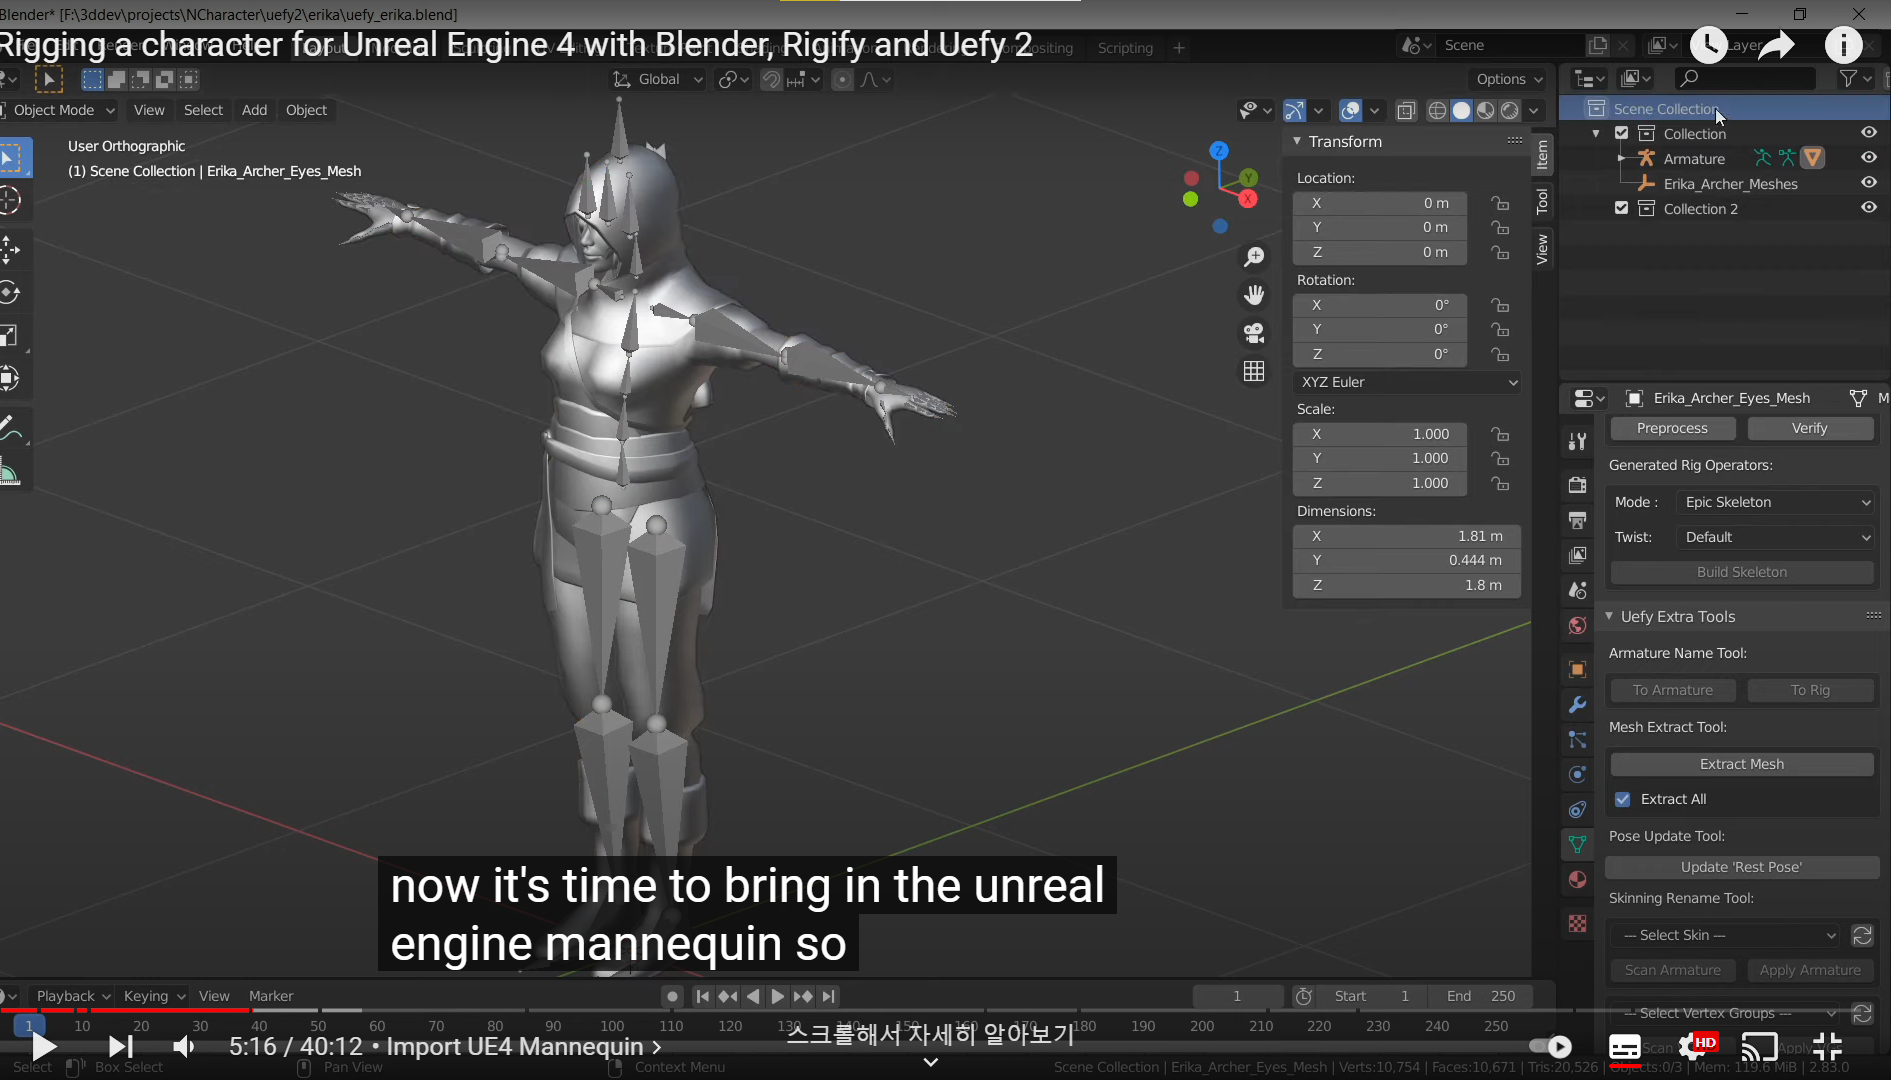Screen dimensions: 1891x1080
Task: Open the Output properties tab icon
Action: pyautogui.click(x=1577, y=520)
